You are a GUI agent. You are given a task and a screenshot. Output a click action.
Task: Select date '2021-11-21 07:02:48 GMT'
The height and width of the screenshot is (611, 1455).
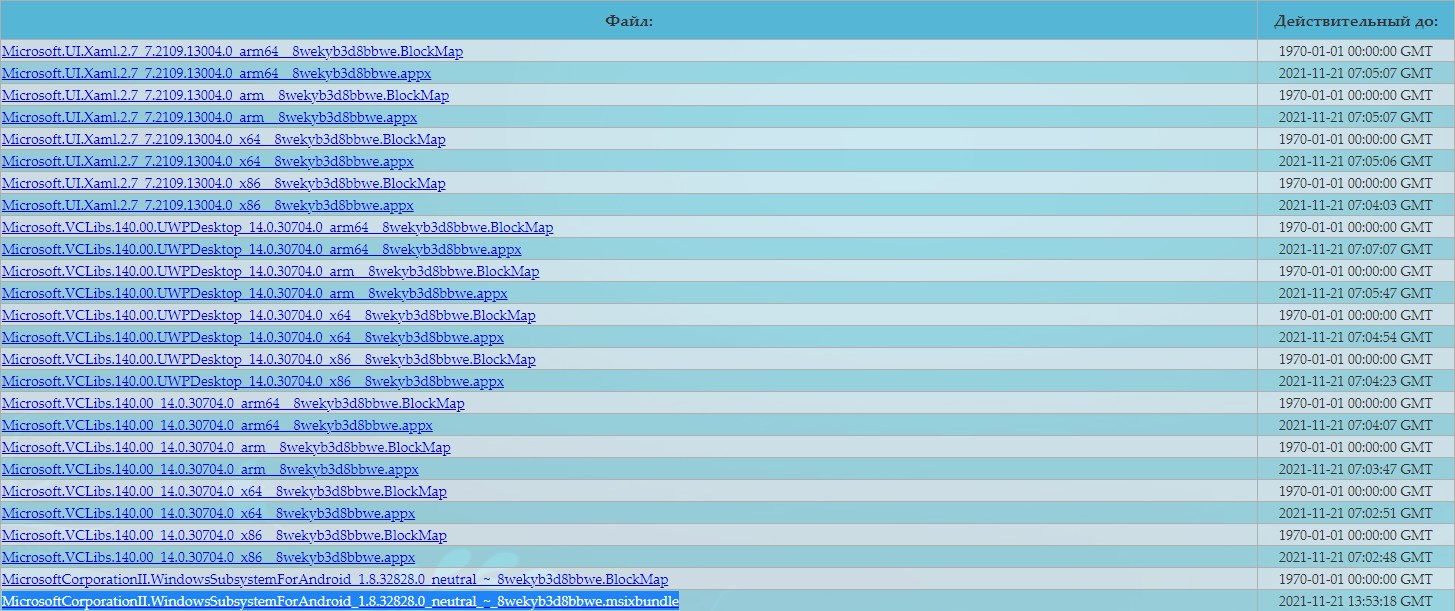pyautogui.click(x=1356, y=557)
